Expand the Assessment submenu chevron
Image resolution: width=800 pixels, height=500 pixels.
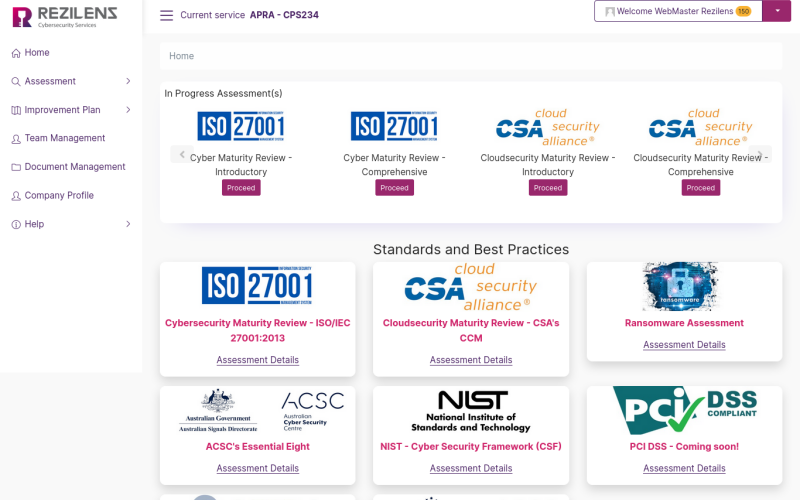[128, 81]
